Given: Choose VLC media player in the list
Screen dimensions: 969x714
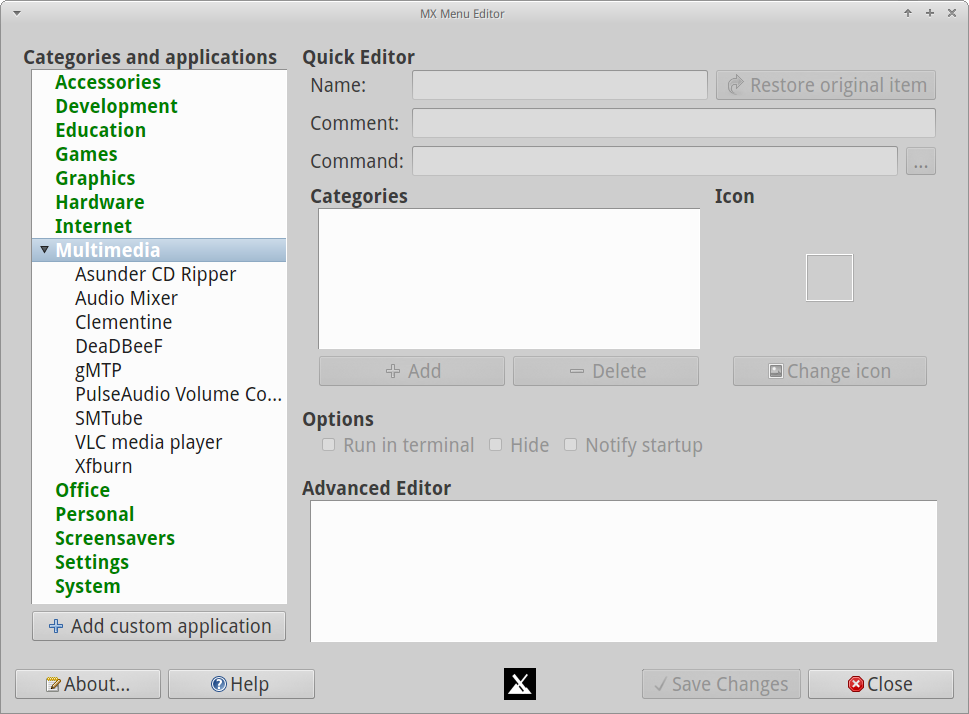Looking at the screenshot, I should (148, 443).
